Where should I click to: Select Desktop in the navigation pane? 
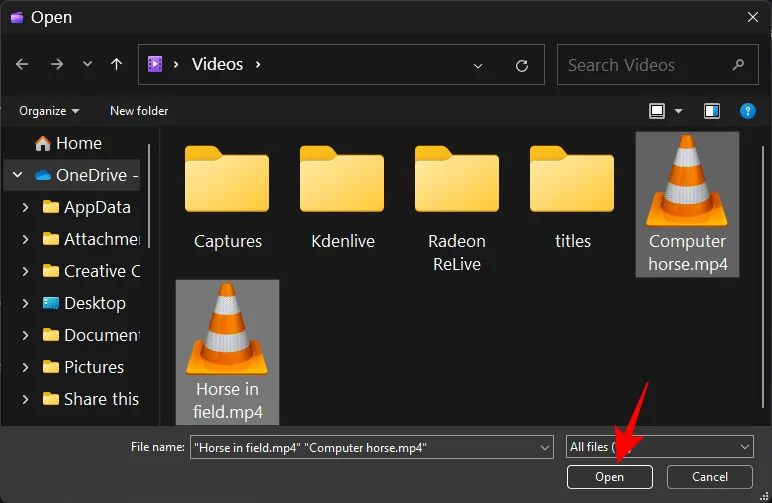(x=84, y=303)
